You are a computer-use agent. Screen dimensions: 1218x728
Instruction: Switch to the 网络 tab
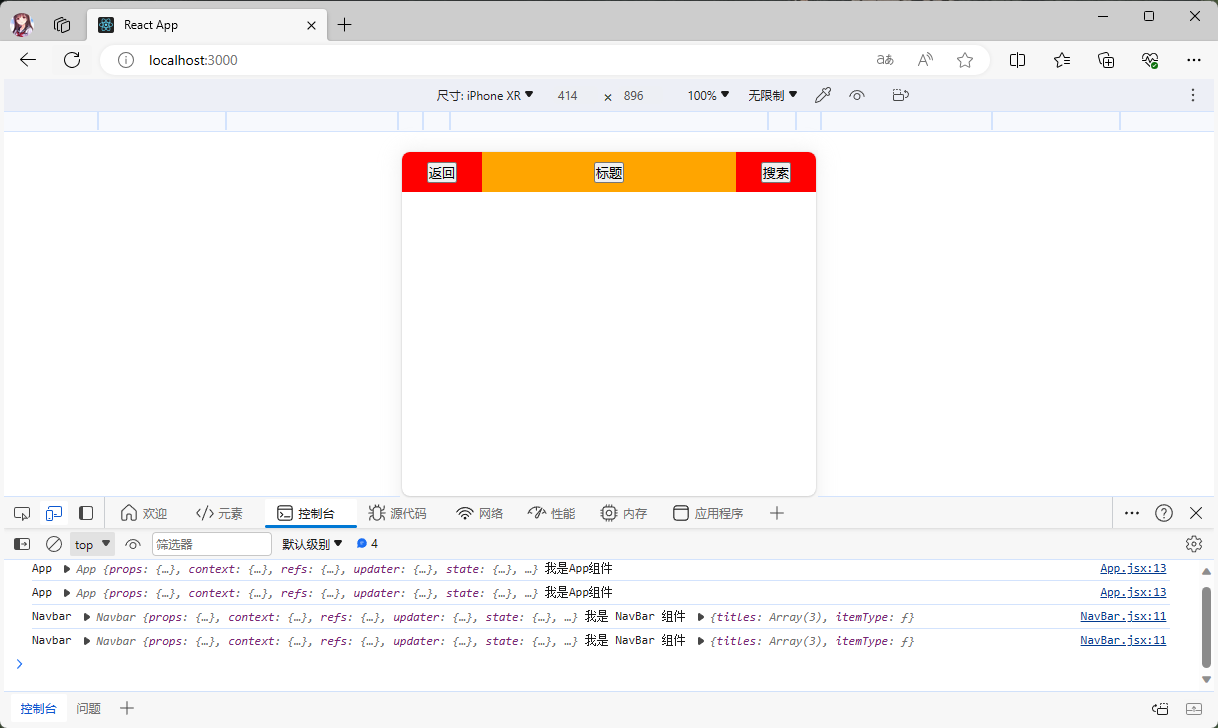480,513
